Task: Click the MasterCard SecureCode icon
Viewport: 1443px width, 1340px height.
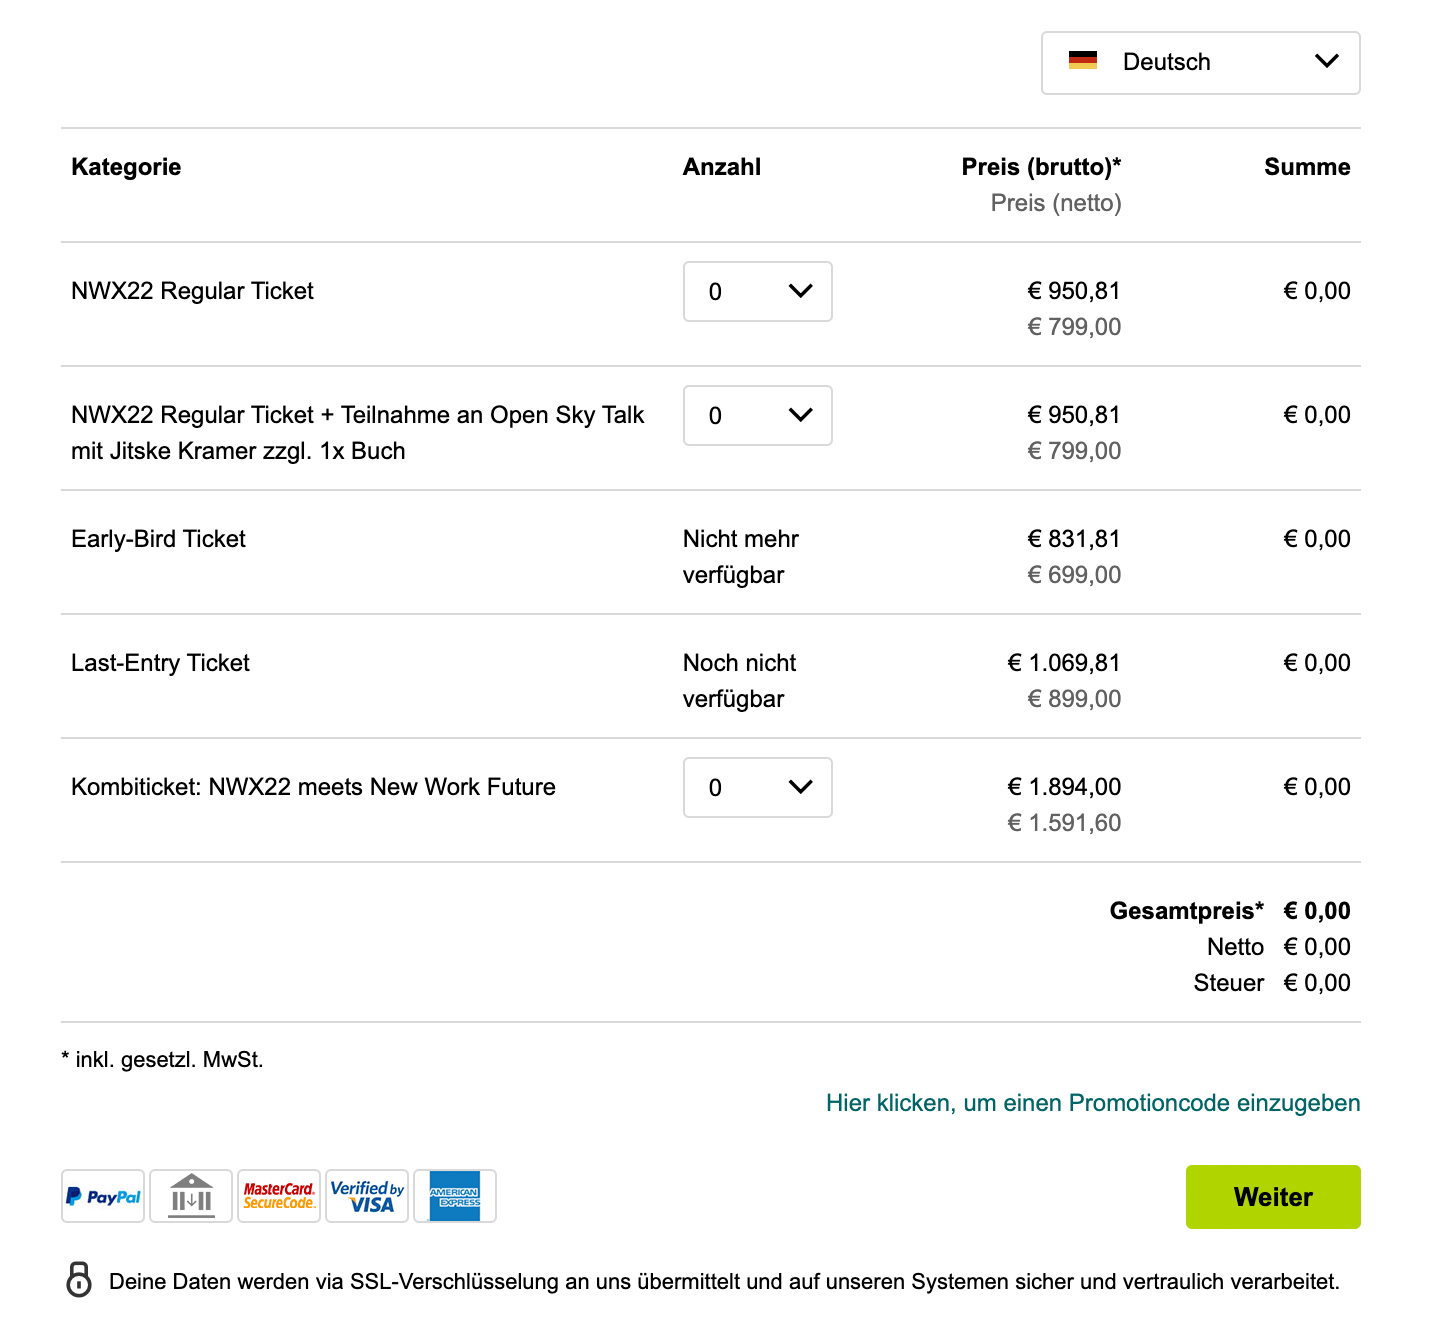Action: tap(279, 1196)
